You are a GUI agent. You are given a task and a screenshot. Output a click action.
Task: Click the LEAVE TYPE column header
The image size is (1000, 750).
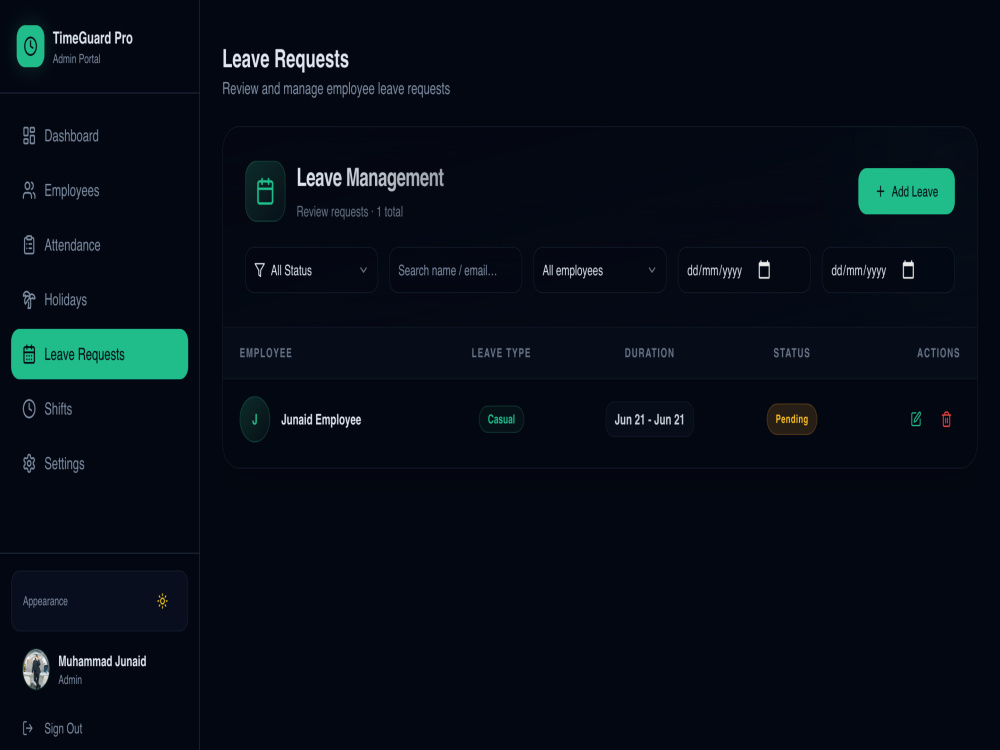(501, 353)
